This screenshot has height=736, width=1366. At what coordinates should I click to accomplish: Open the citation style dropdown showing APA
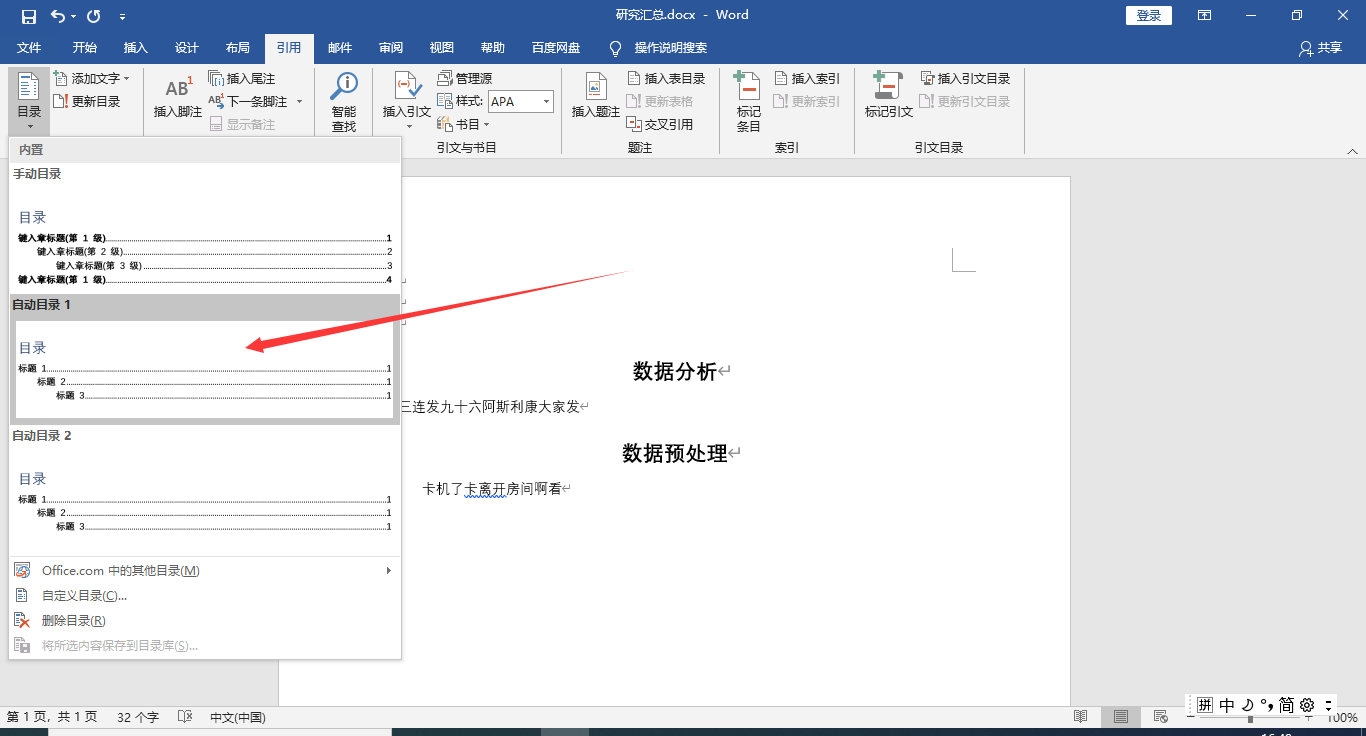click(x=519, y=100)
